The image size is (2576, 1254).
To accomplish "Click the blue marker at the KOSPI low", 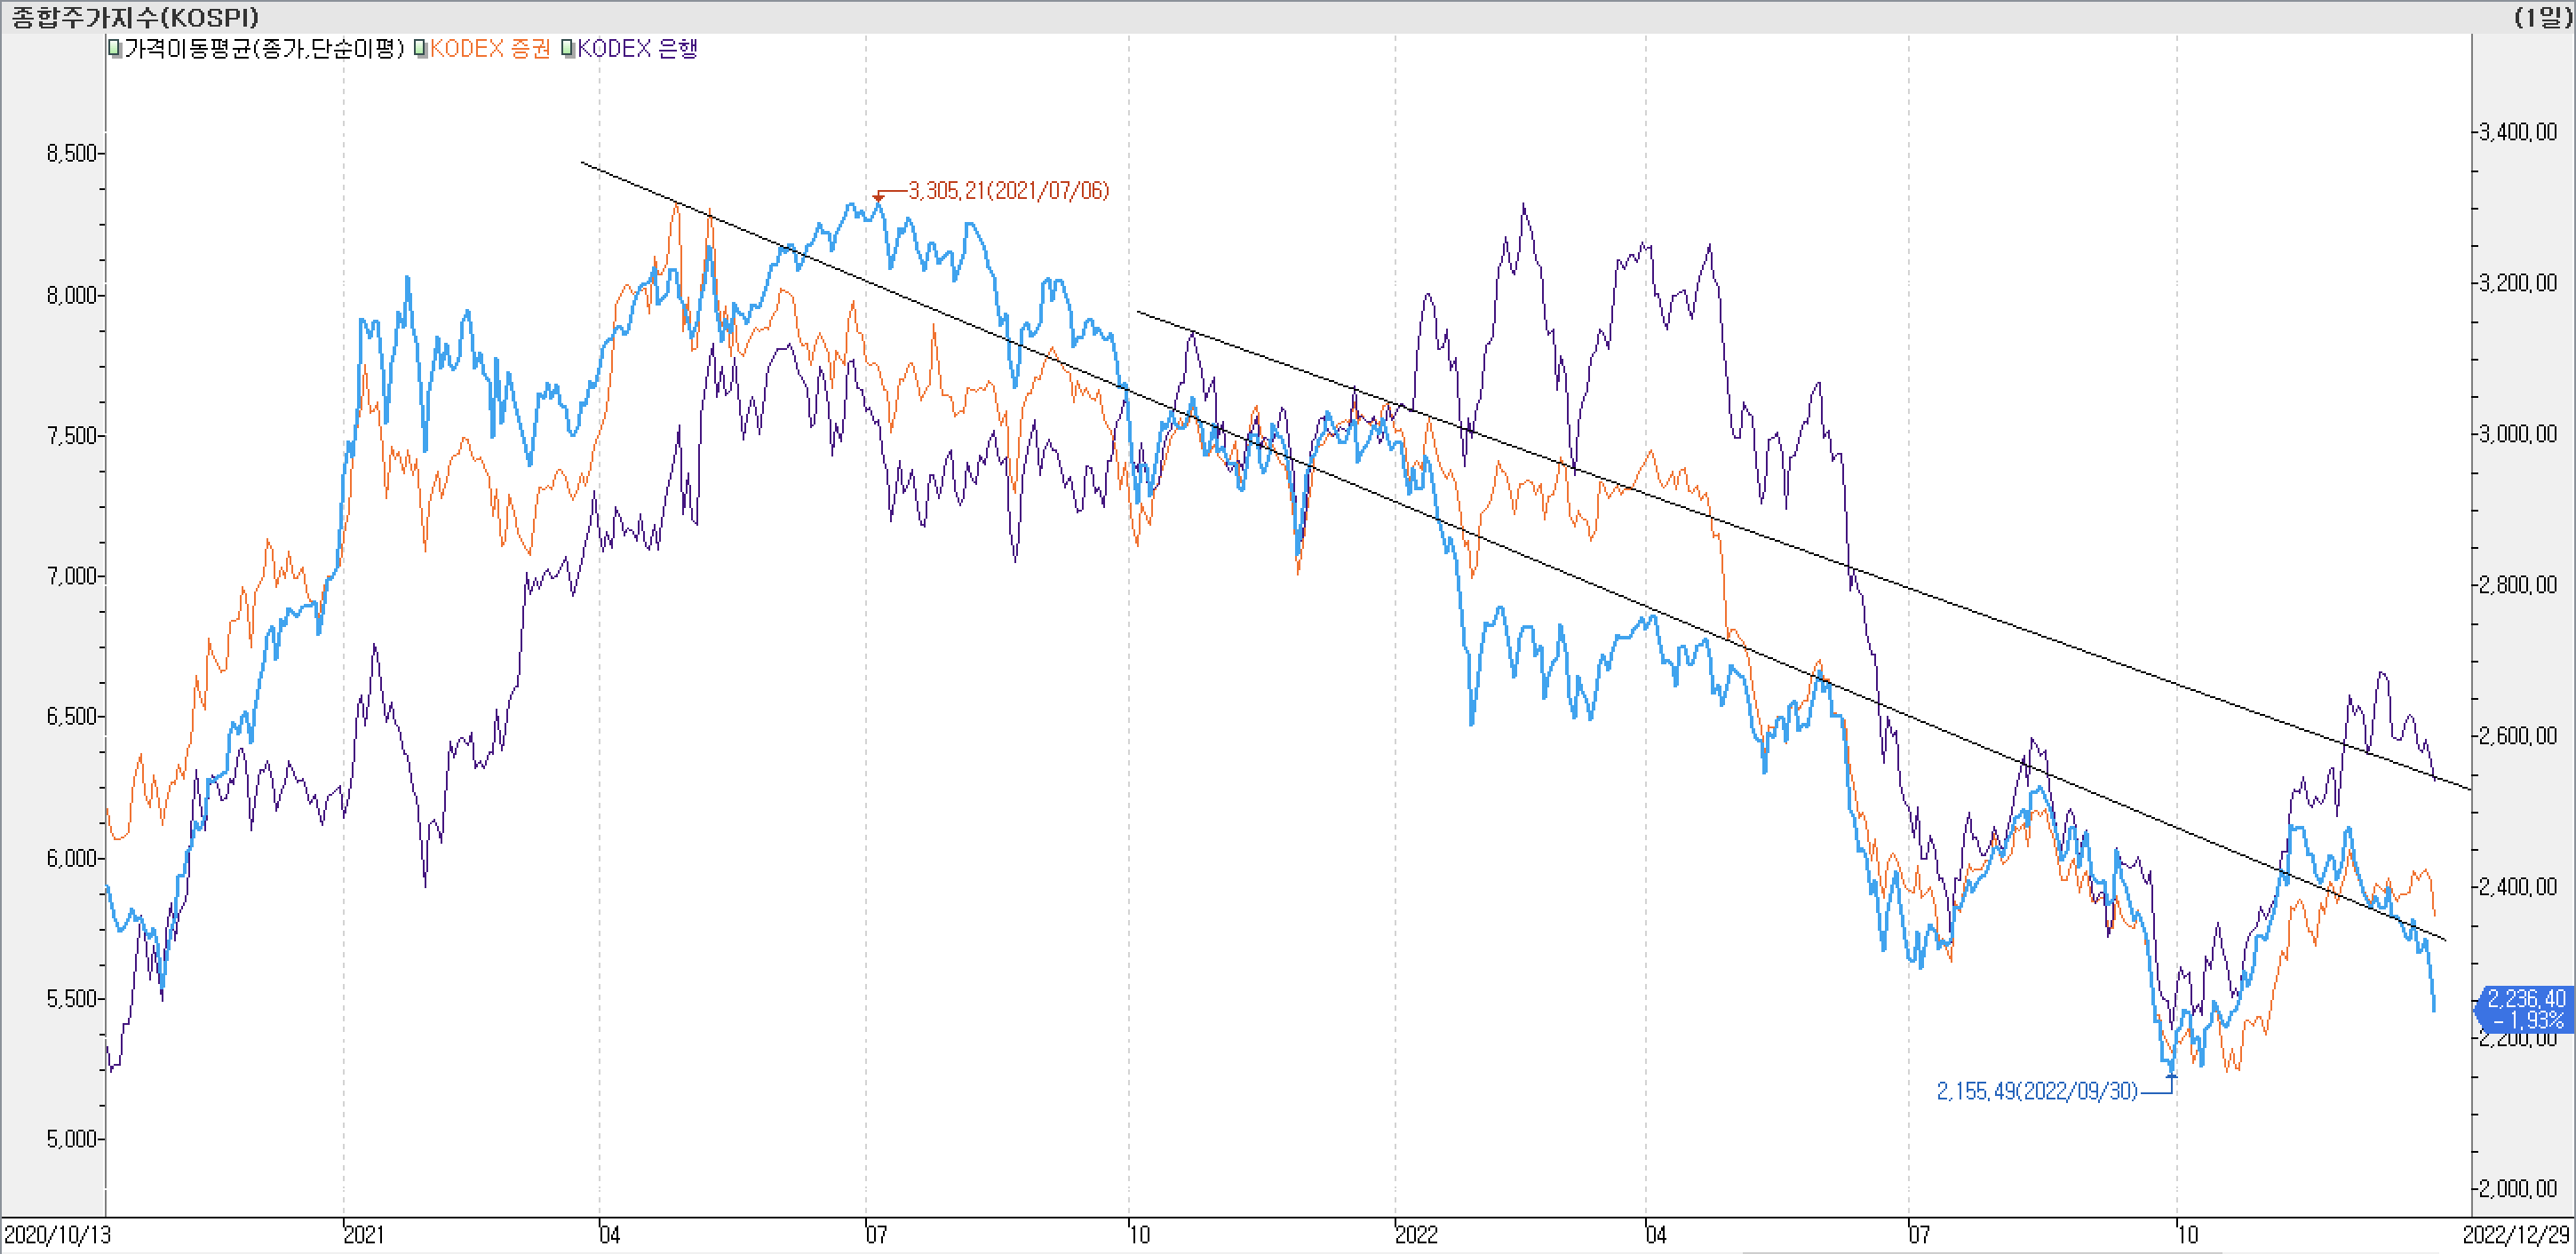I will point(2171,1077).
